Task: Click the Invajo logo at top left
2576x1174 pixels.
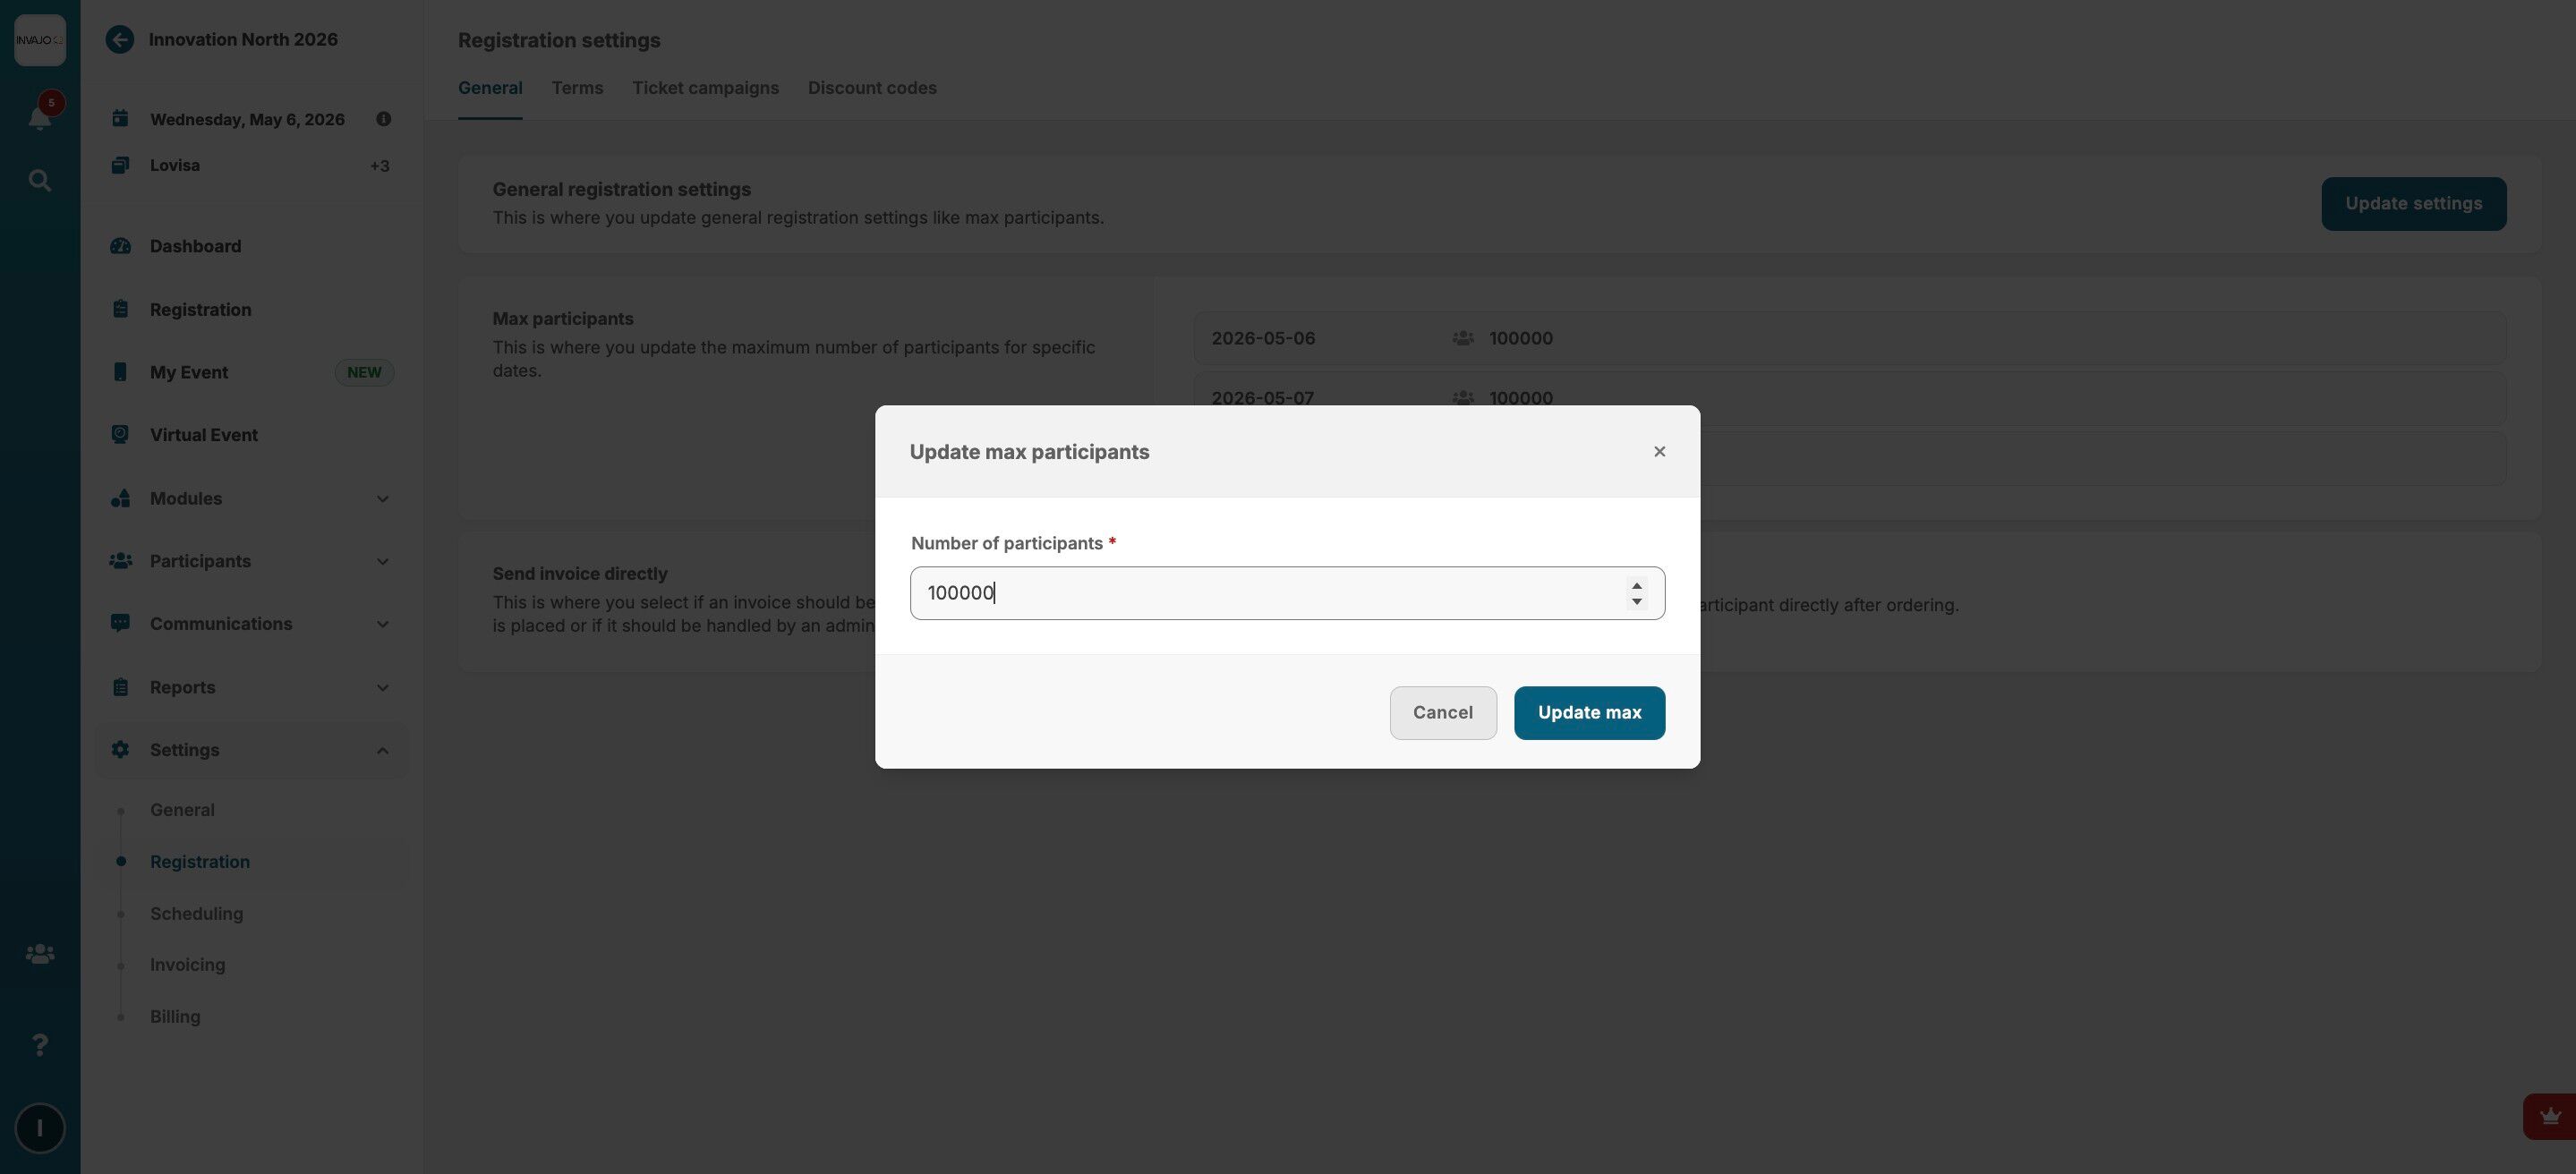Action: 40,40
